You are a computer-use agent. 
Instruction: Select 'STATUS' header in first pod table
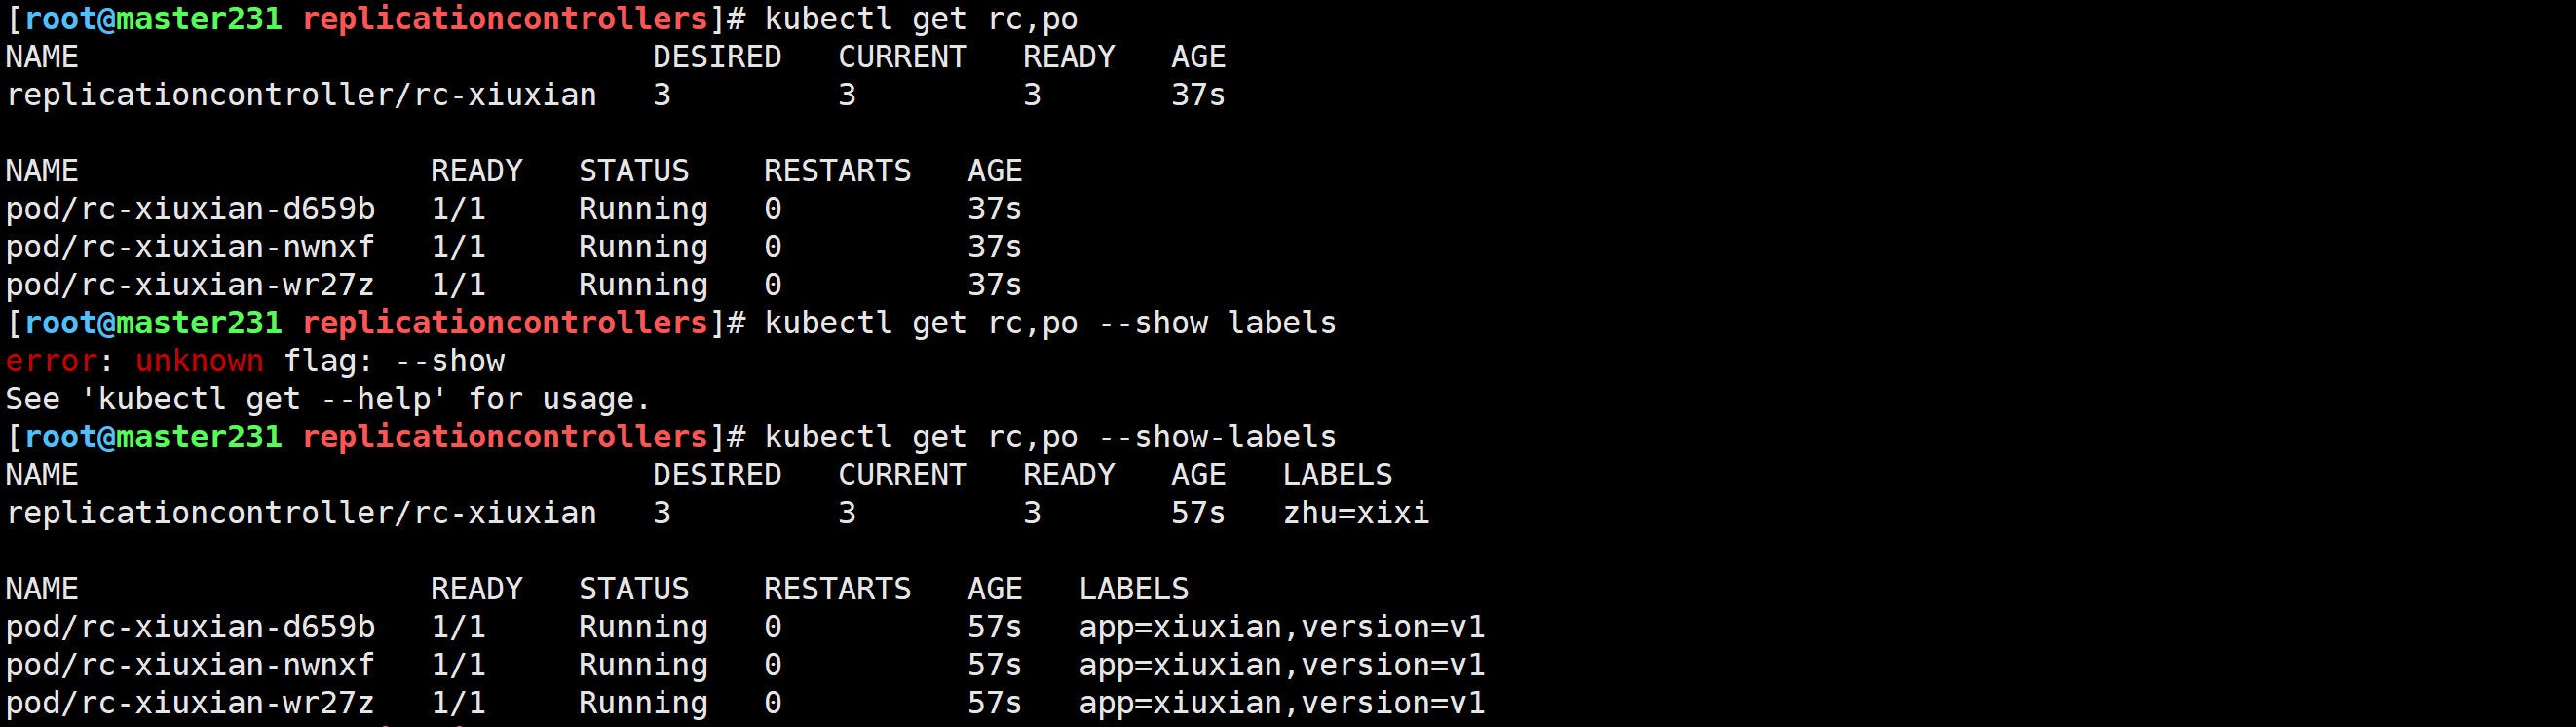coord(634,171)
